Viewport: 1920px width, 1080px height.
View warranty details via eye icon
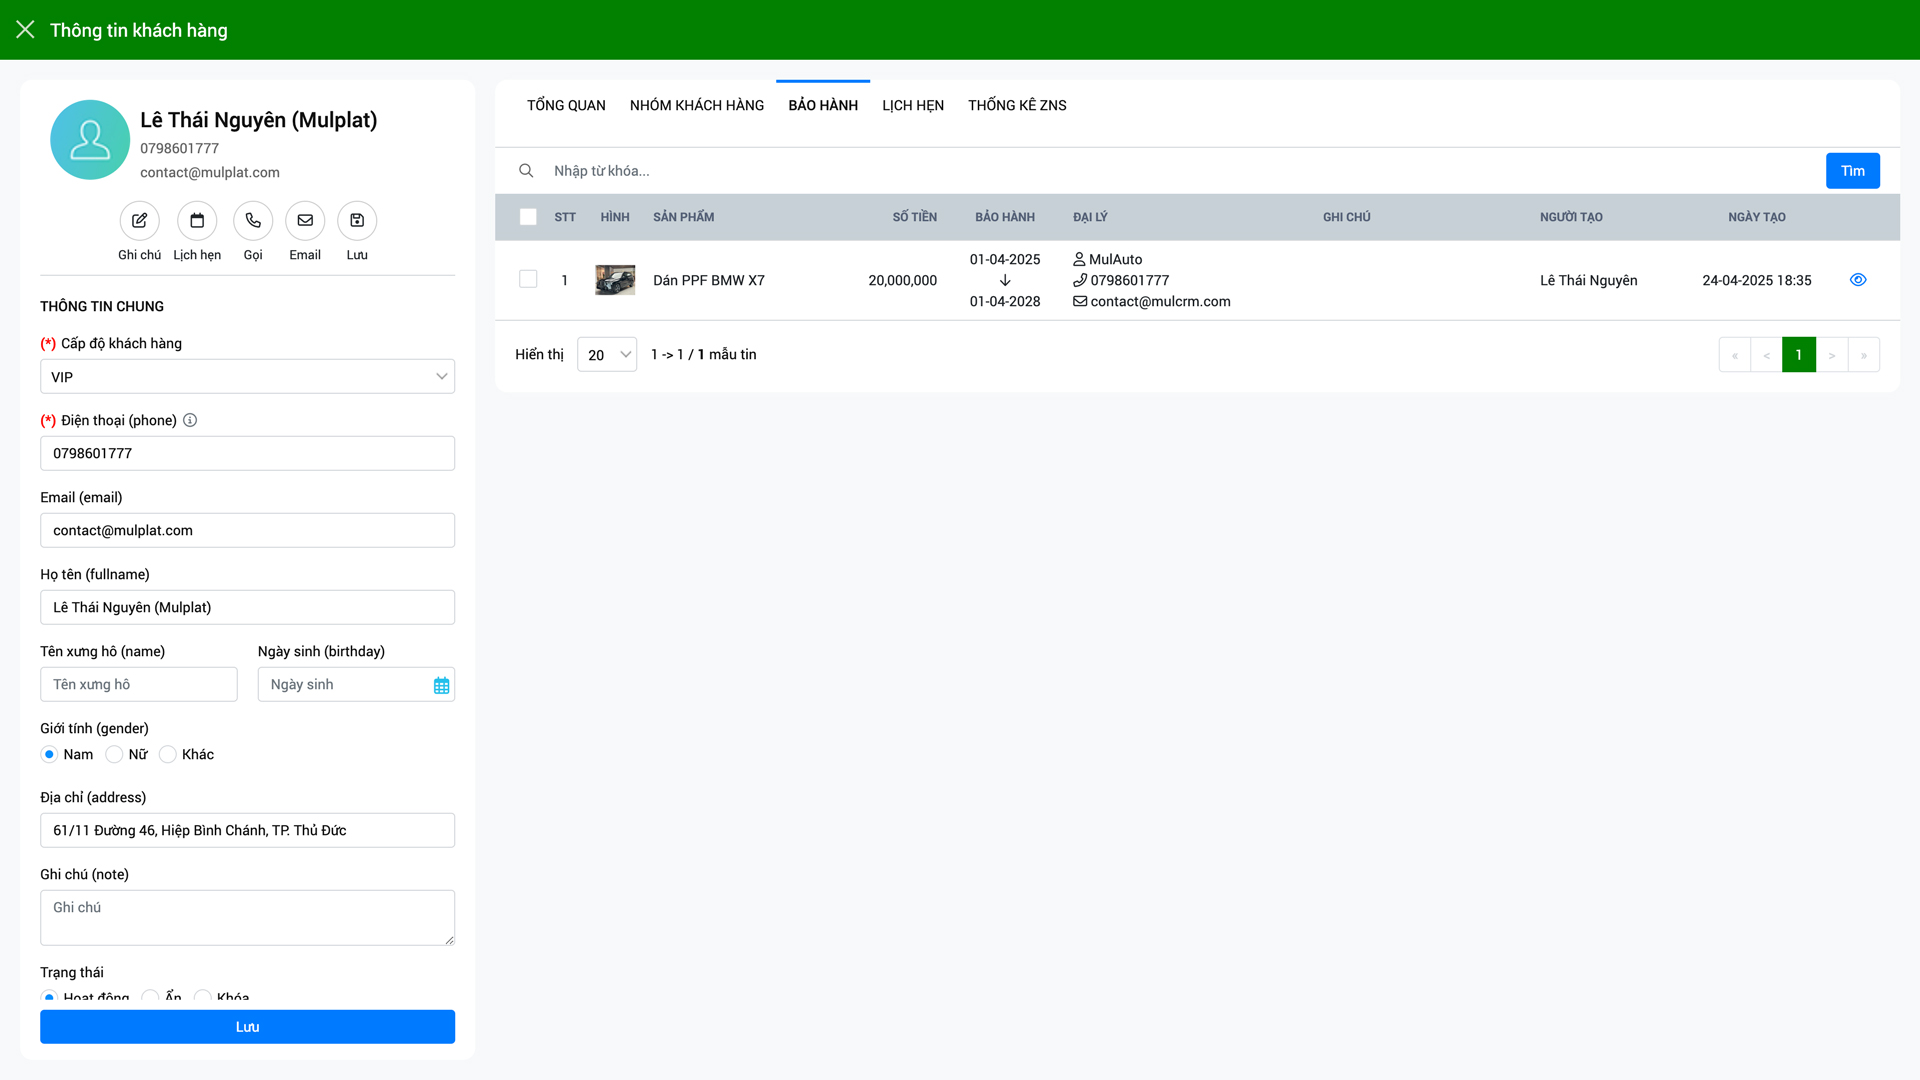coord(1858,280)
